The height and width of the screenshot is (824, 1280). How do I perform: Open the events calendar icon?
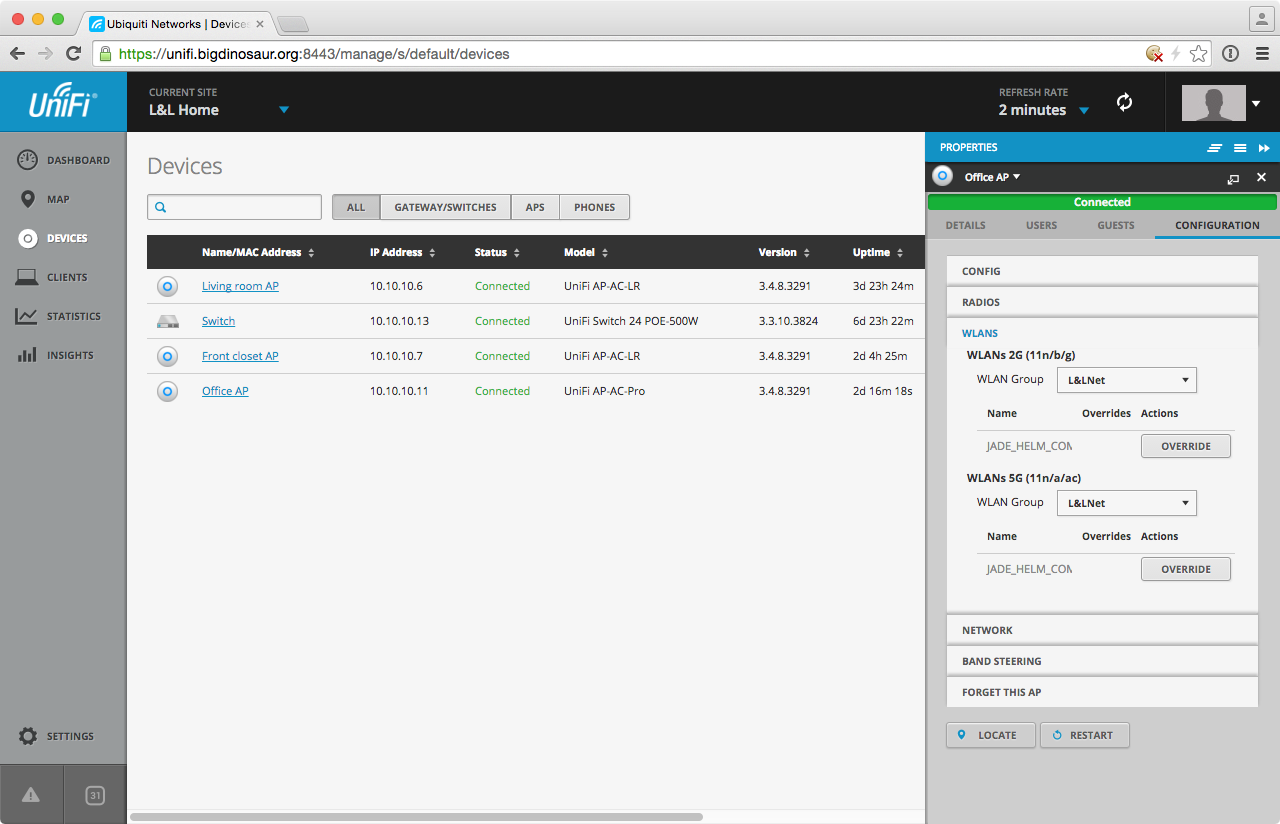point(95,795)
